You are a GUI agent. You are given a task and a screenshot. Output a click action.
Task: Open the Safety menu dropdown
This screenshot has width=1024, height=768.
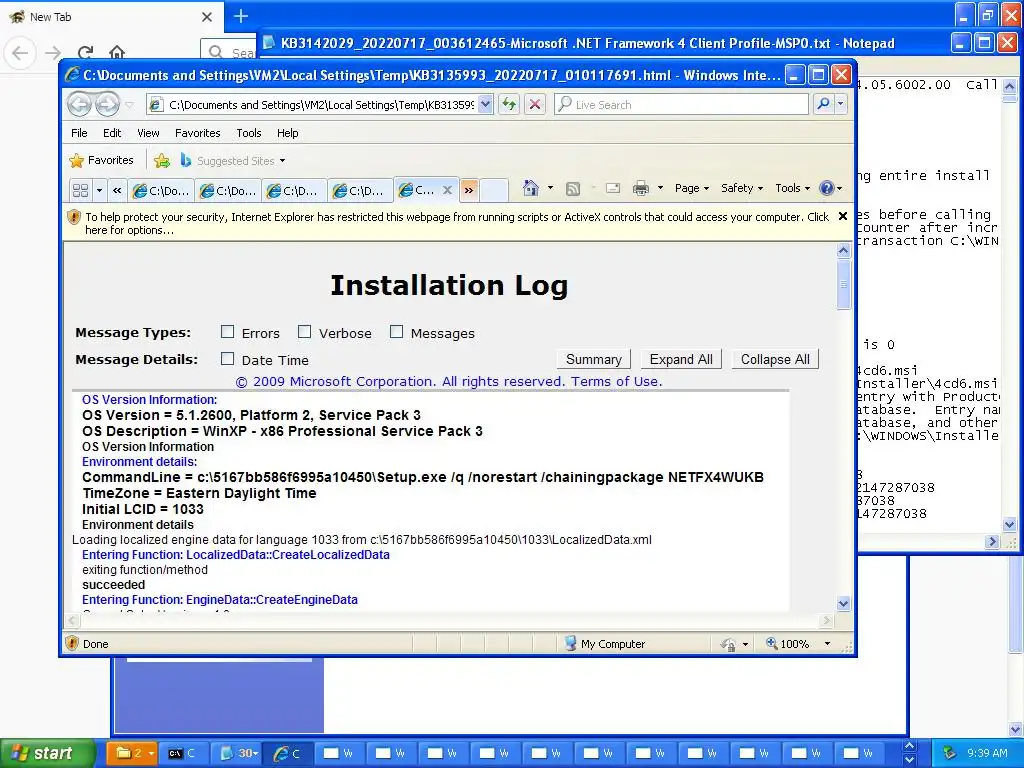click(742, 188)
